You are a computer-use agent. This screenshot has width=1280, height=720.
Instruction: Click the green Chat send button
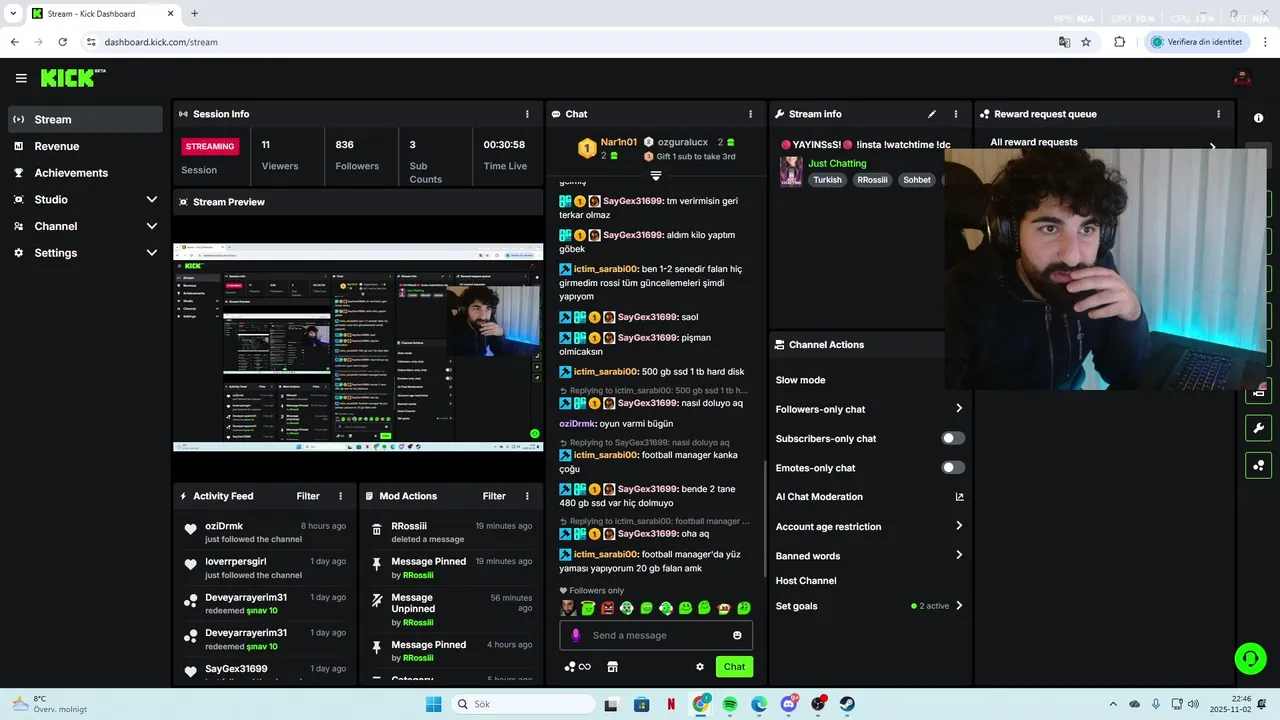pyautogui.click(x=734, y=667)
